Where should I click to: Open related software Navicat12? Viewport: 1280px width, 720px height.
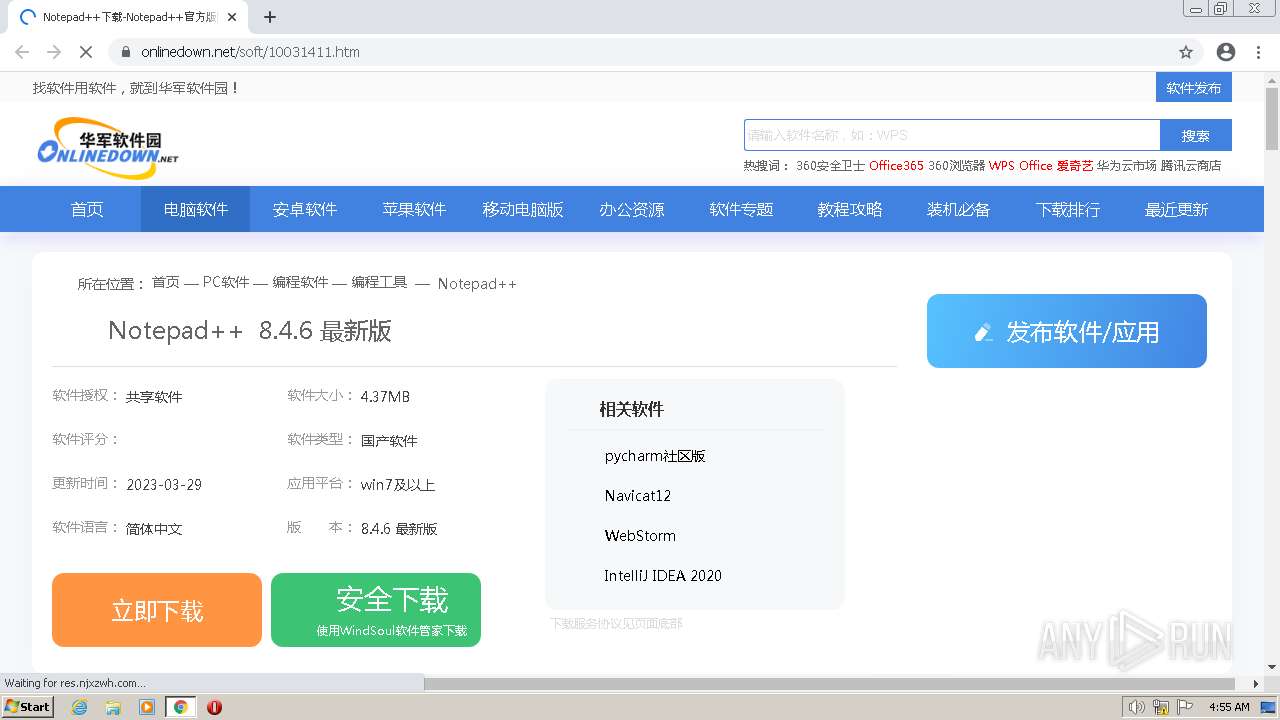pos(638,496)
